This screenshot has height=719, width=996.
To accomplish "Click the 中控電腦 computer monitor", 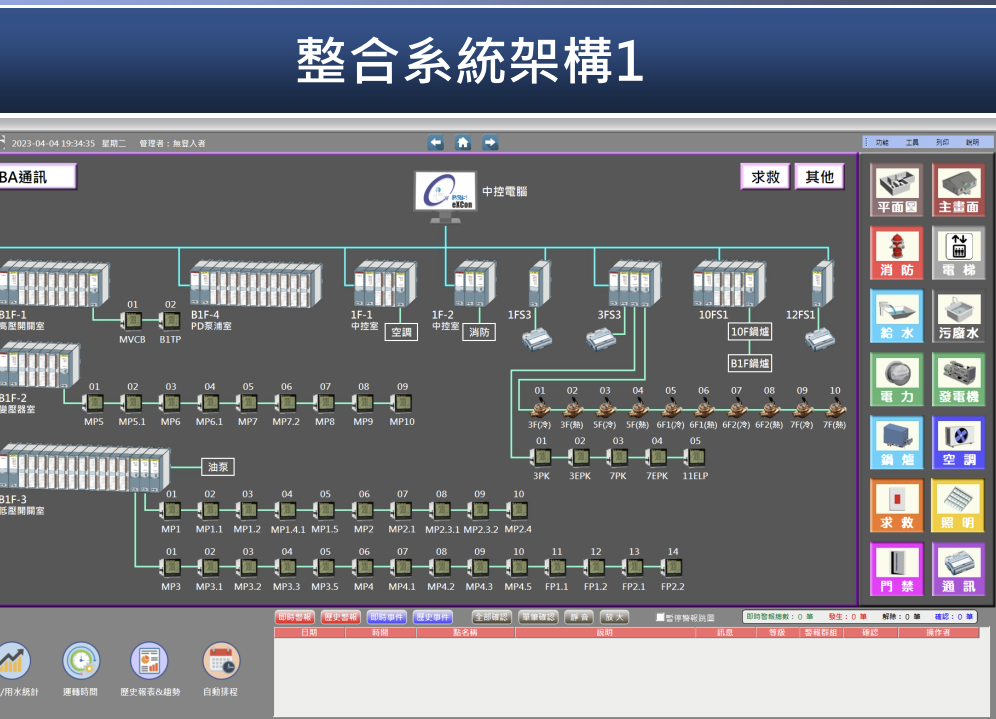I will click(x=446, y=192).
